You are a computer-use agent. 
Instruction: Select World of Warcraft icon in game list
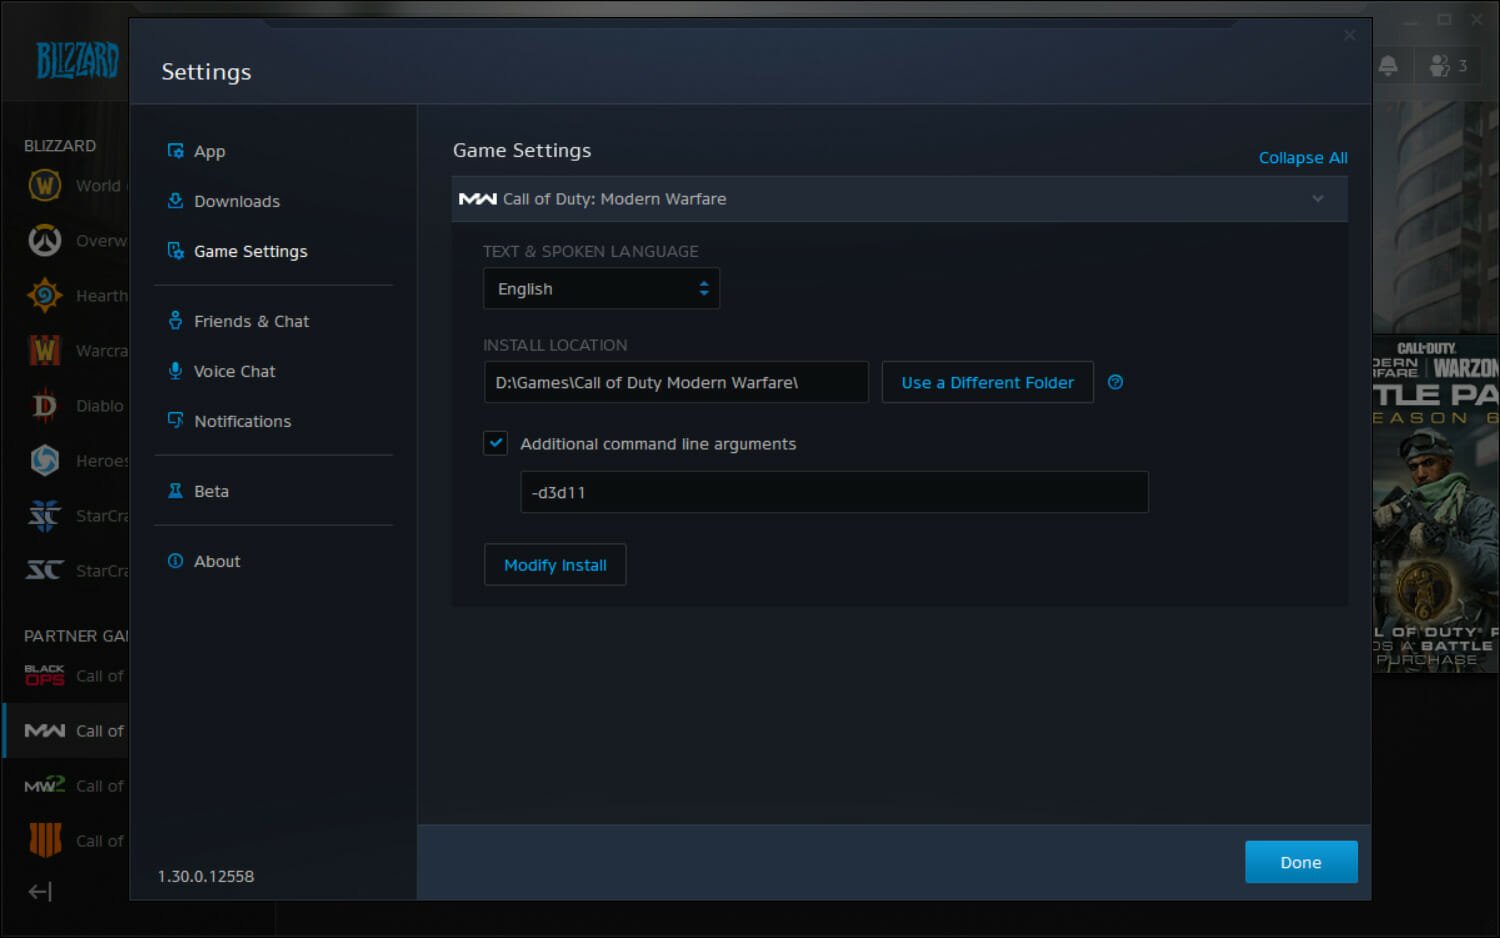tap(44, 185)
